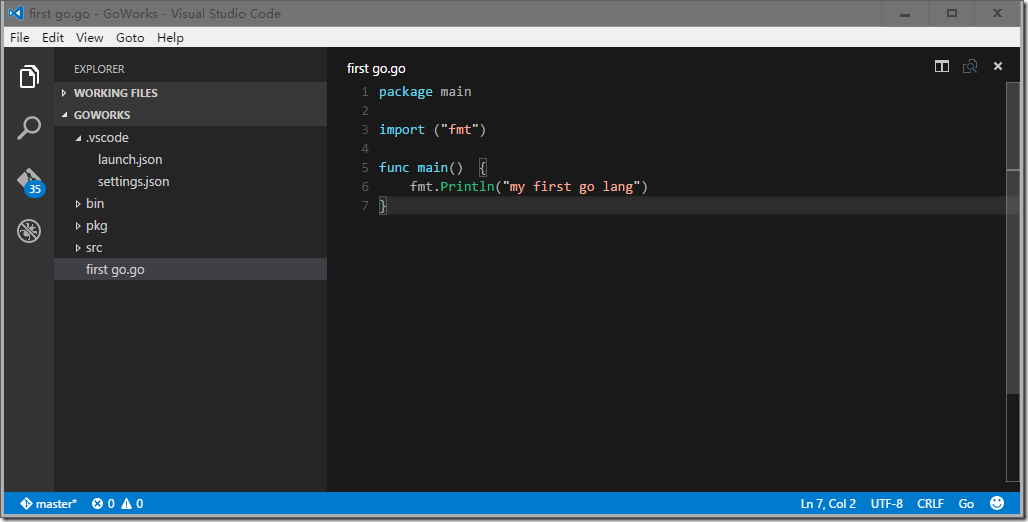Expand the src folder

pos(93,248)
